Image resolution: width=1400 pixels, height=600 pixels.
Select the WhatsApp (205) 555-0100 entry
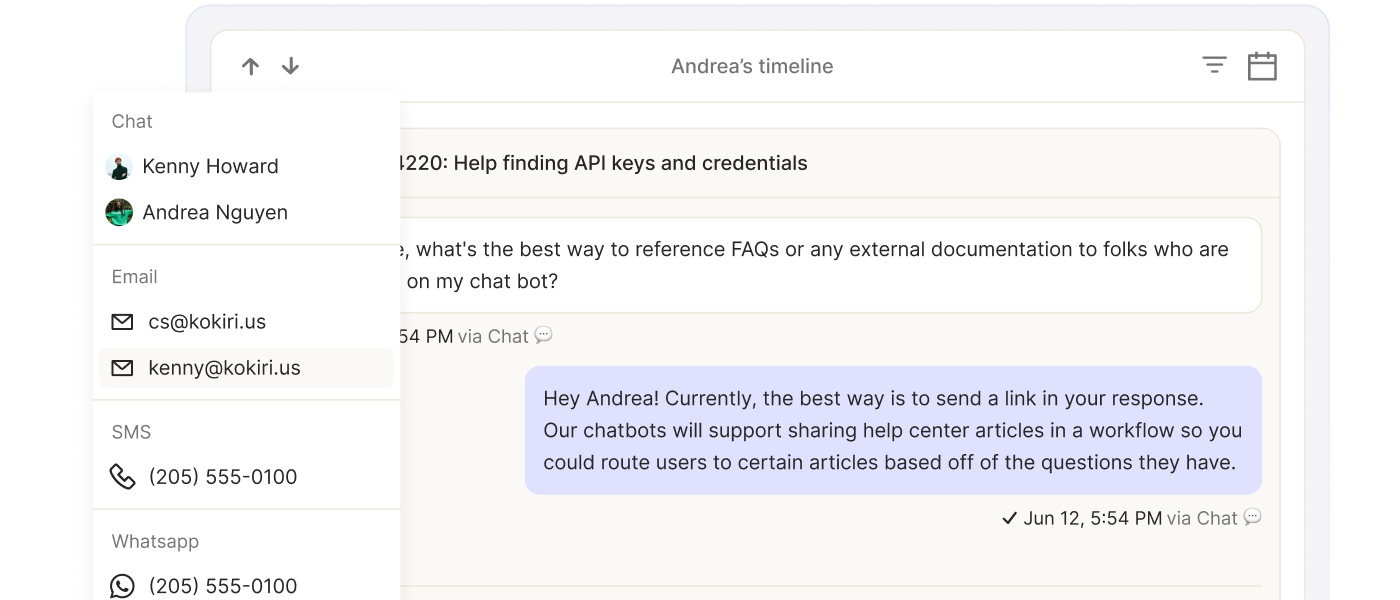point(223,586)
